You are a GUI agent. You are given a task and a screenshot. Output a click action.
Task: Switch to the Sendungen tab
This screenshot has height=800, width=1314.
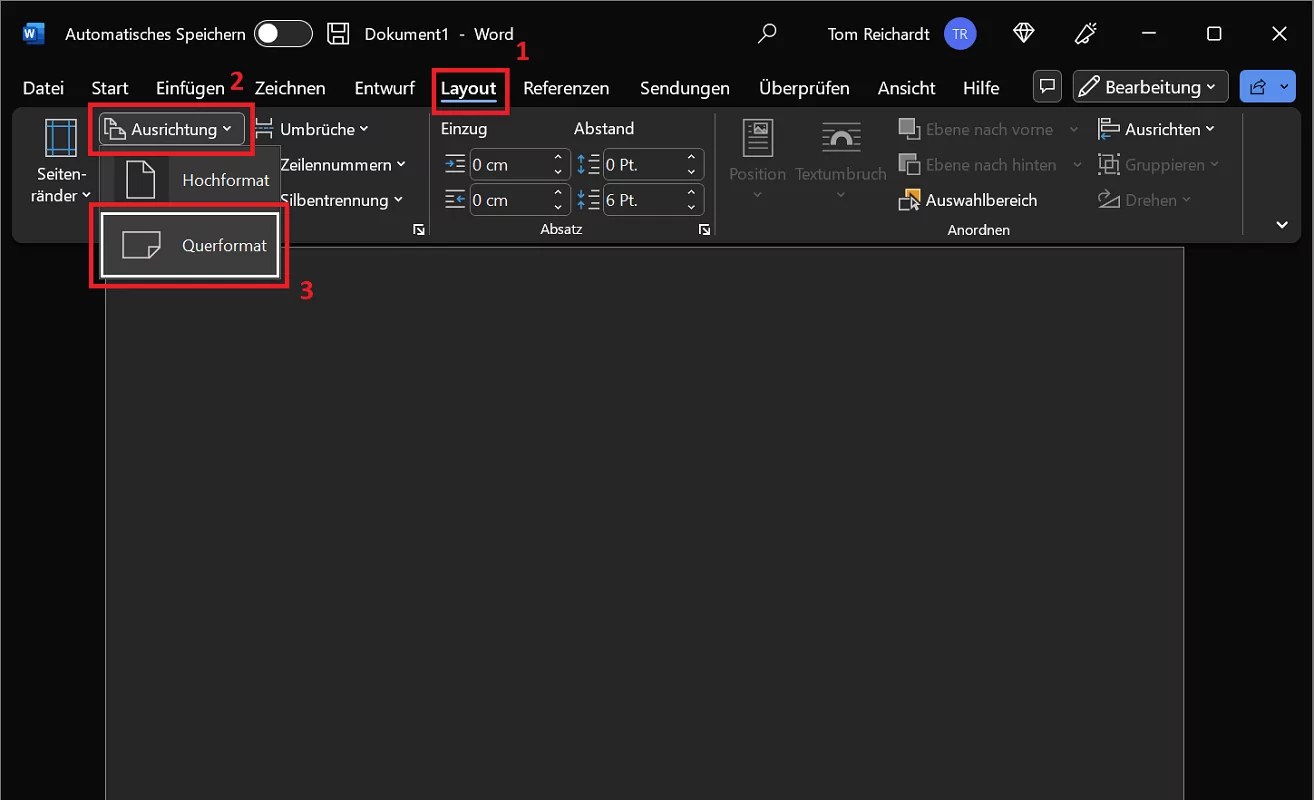(685, 88)
